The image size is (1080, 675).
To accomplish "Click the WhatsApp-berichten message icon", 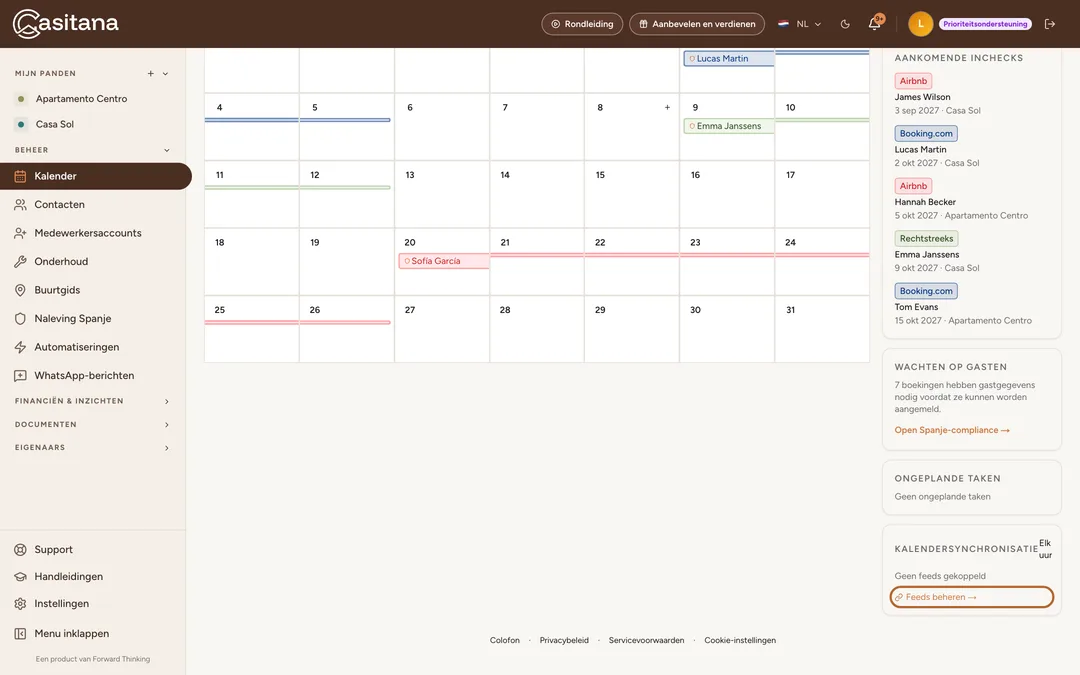I will pyautogui.click(x=21, y=375).
